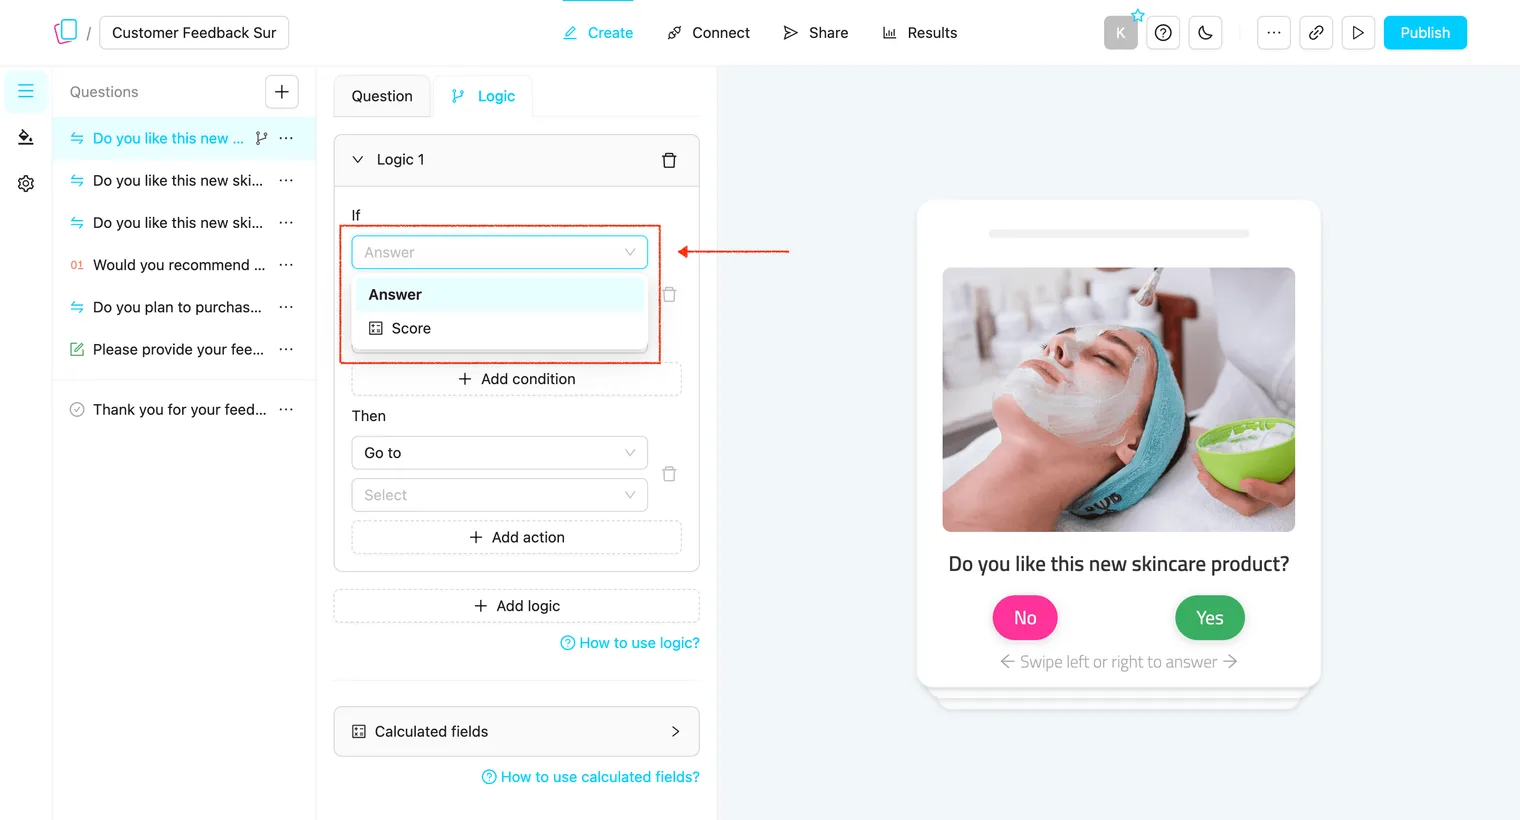Screen dimensions: 1520x820
Task: Open the more options ellipsis in header
Action: (x=1274, y=33)
